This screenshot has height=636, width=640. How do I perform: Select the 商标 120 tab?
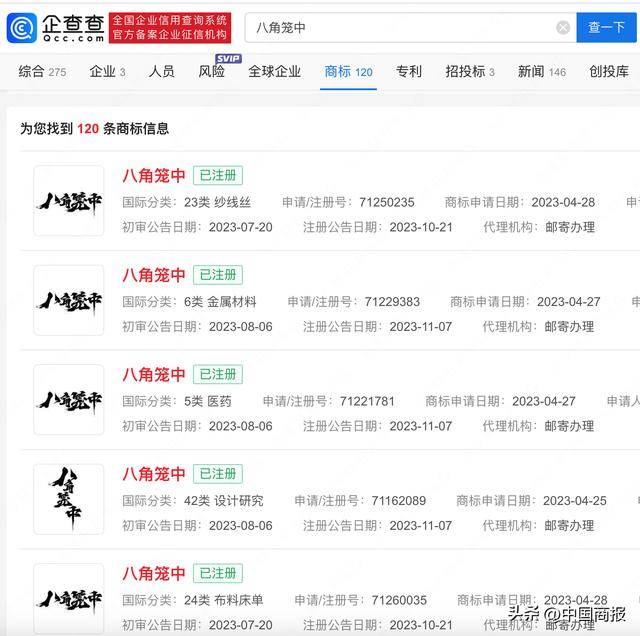tap(348, 72)
